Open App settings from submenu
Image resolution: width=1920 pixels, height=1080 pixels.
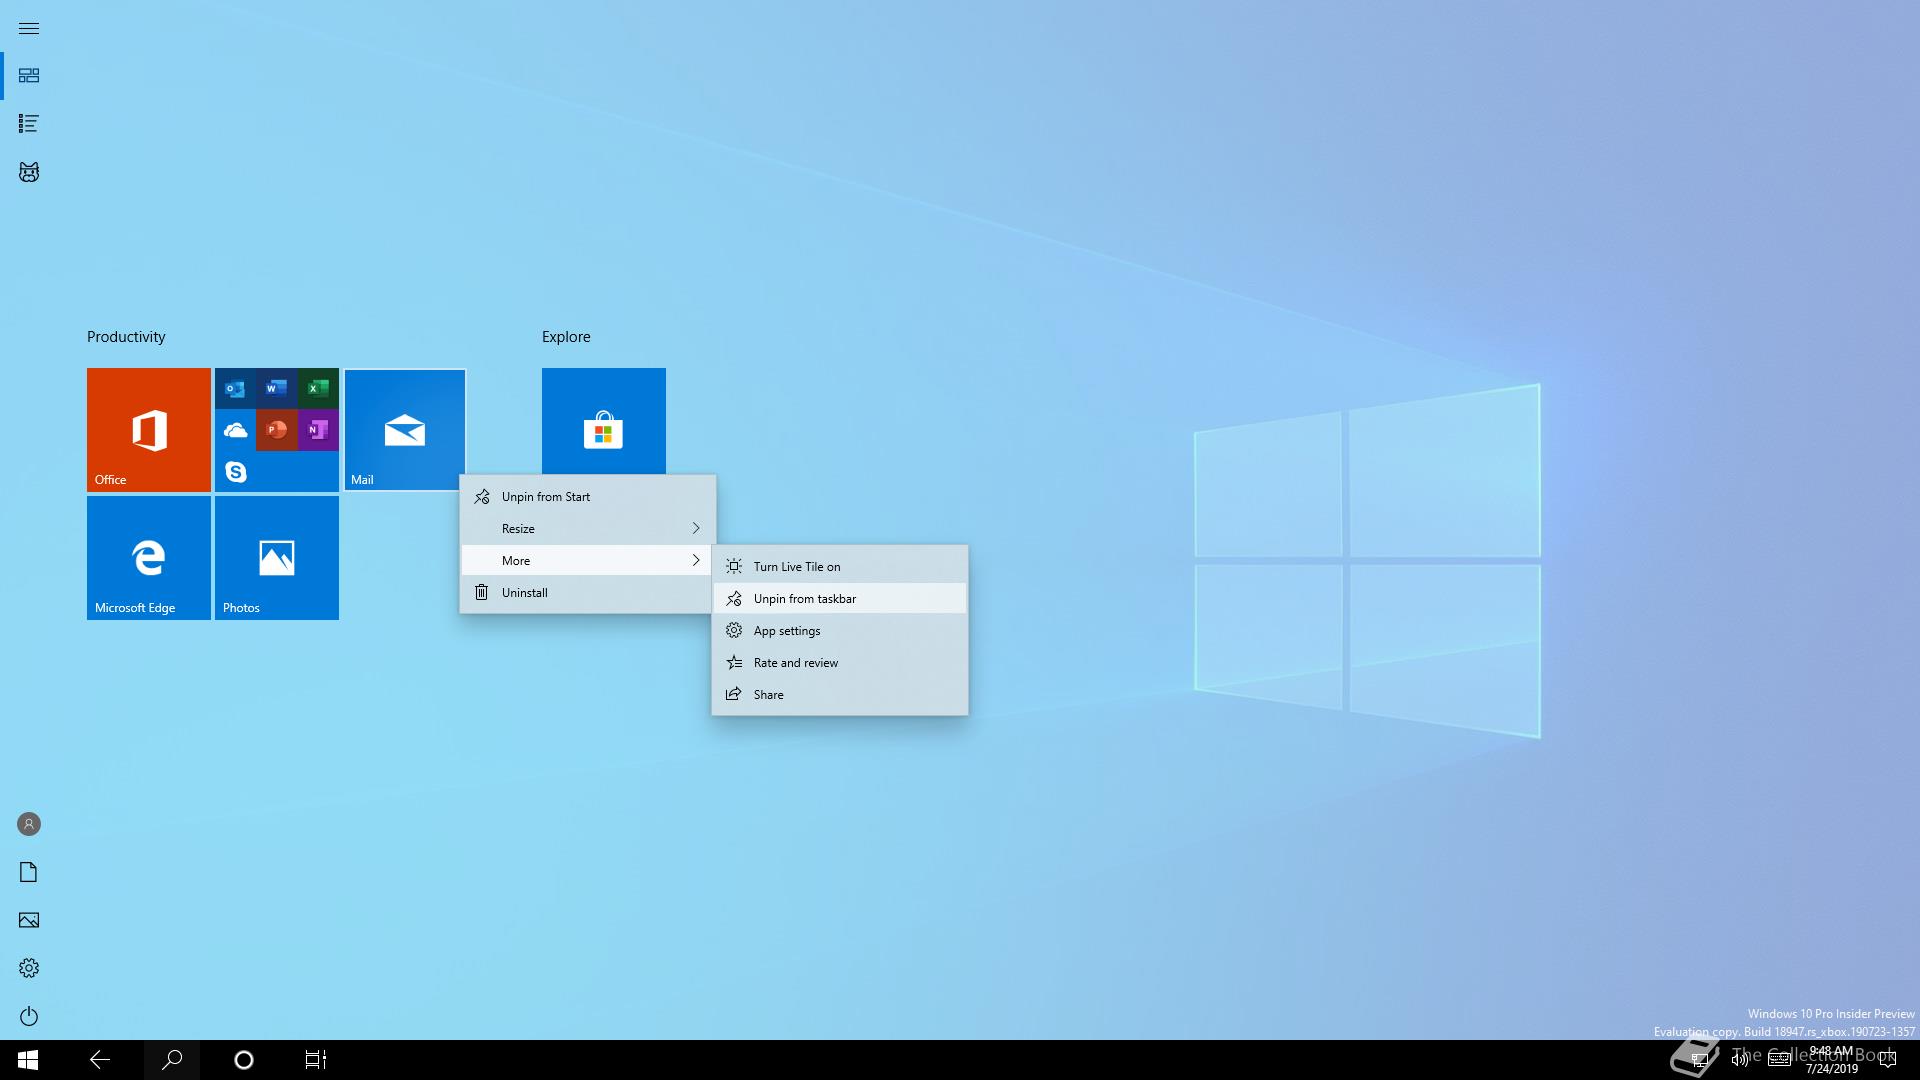(x=840, y=631)
